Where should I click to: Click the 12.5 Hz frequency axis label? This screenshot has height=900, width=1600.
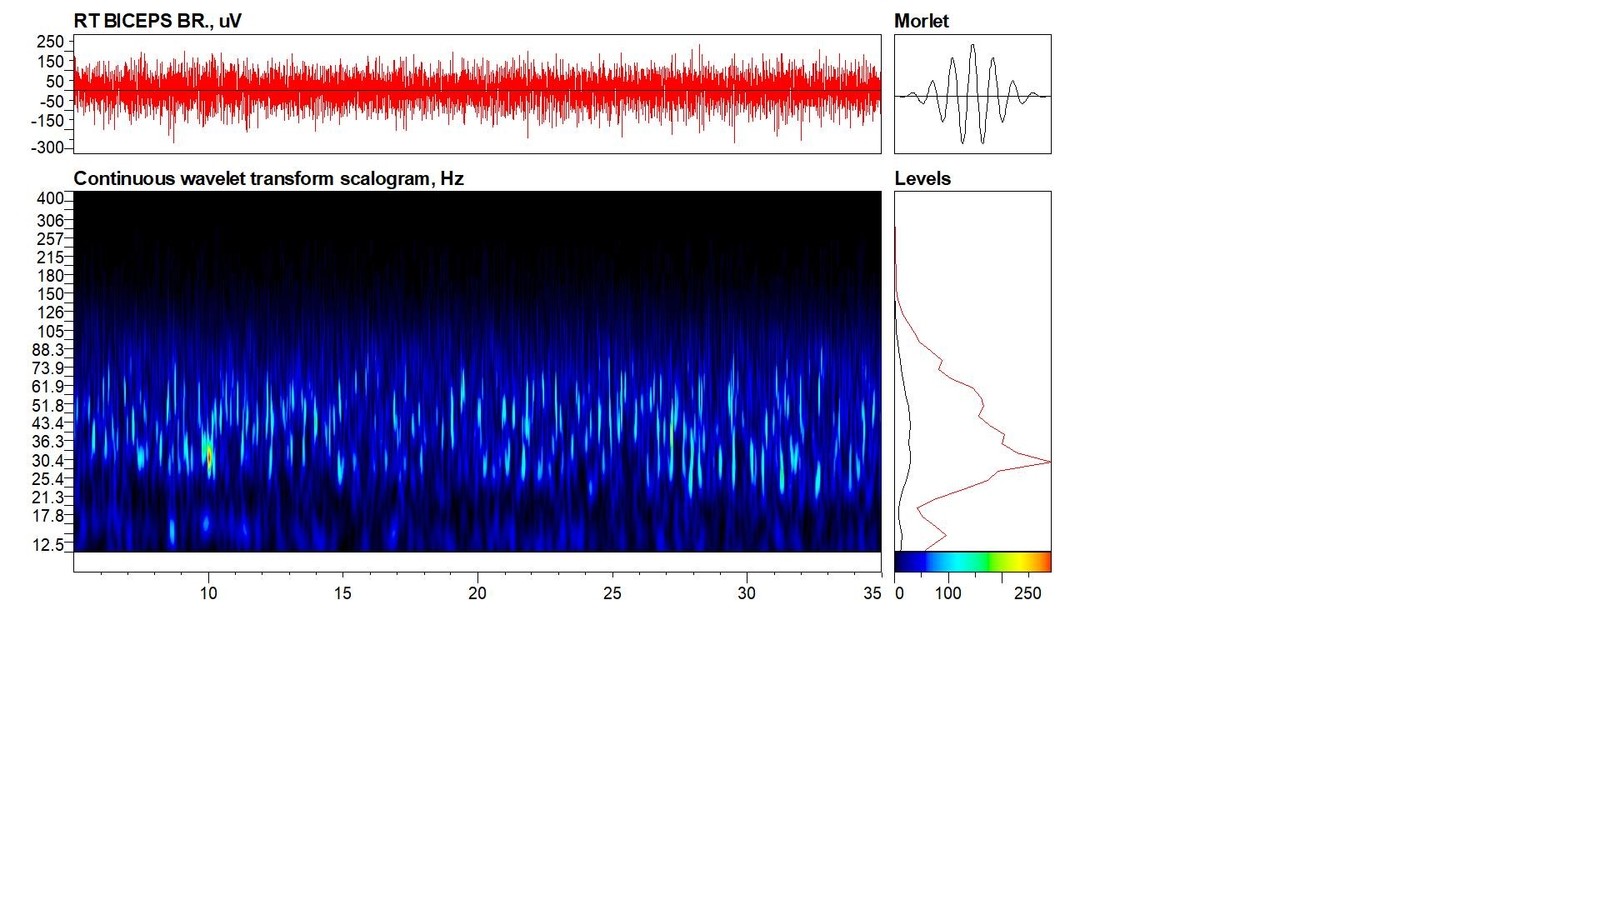click(48, 545)
